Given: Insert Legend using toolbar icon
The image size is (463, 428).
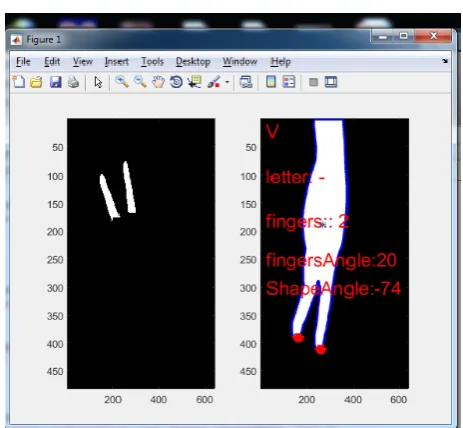Looking at the screenshot, I should (x=289, y=82).
